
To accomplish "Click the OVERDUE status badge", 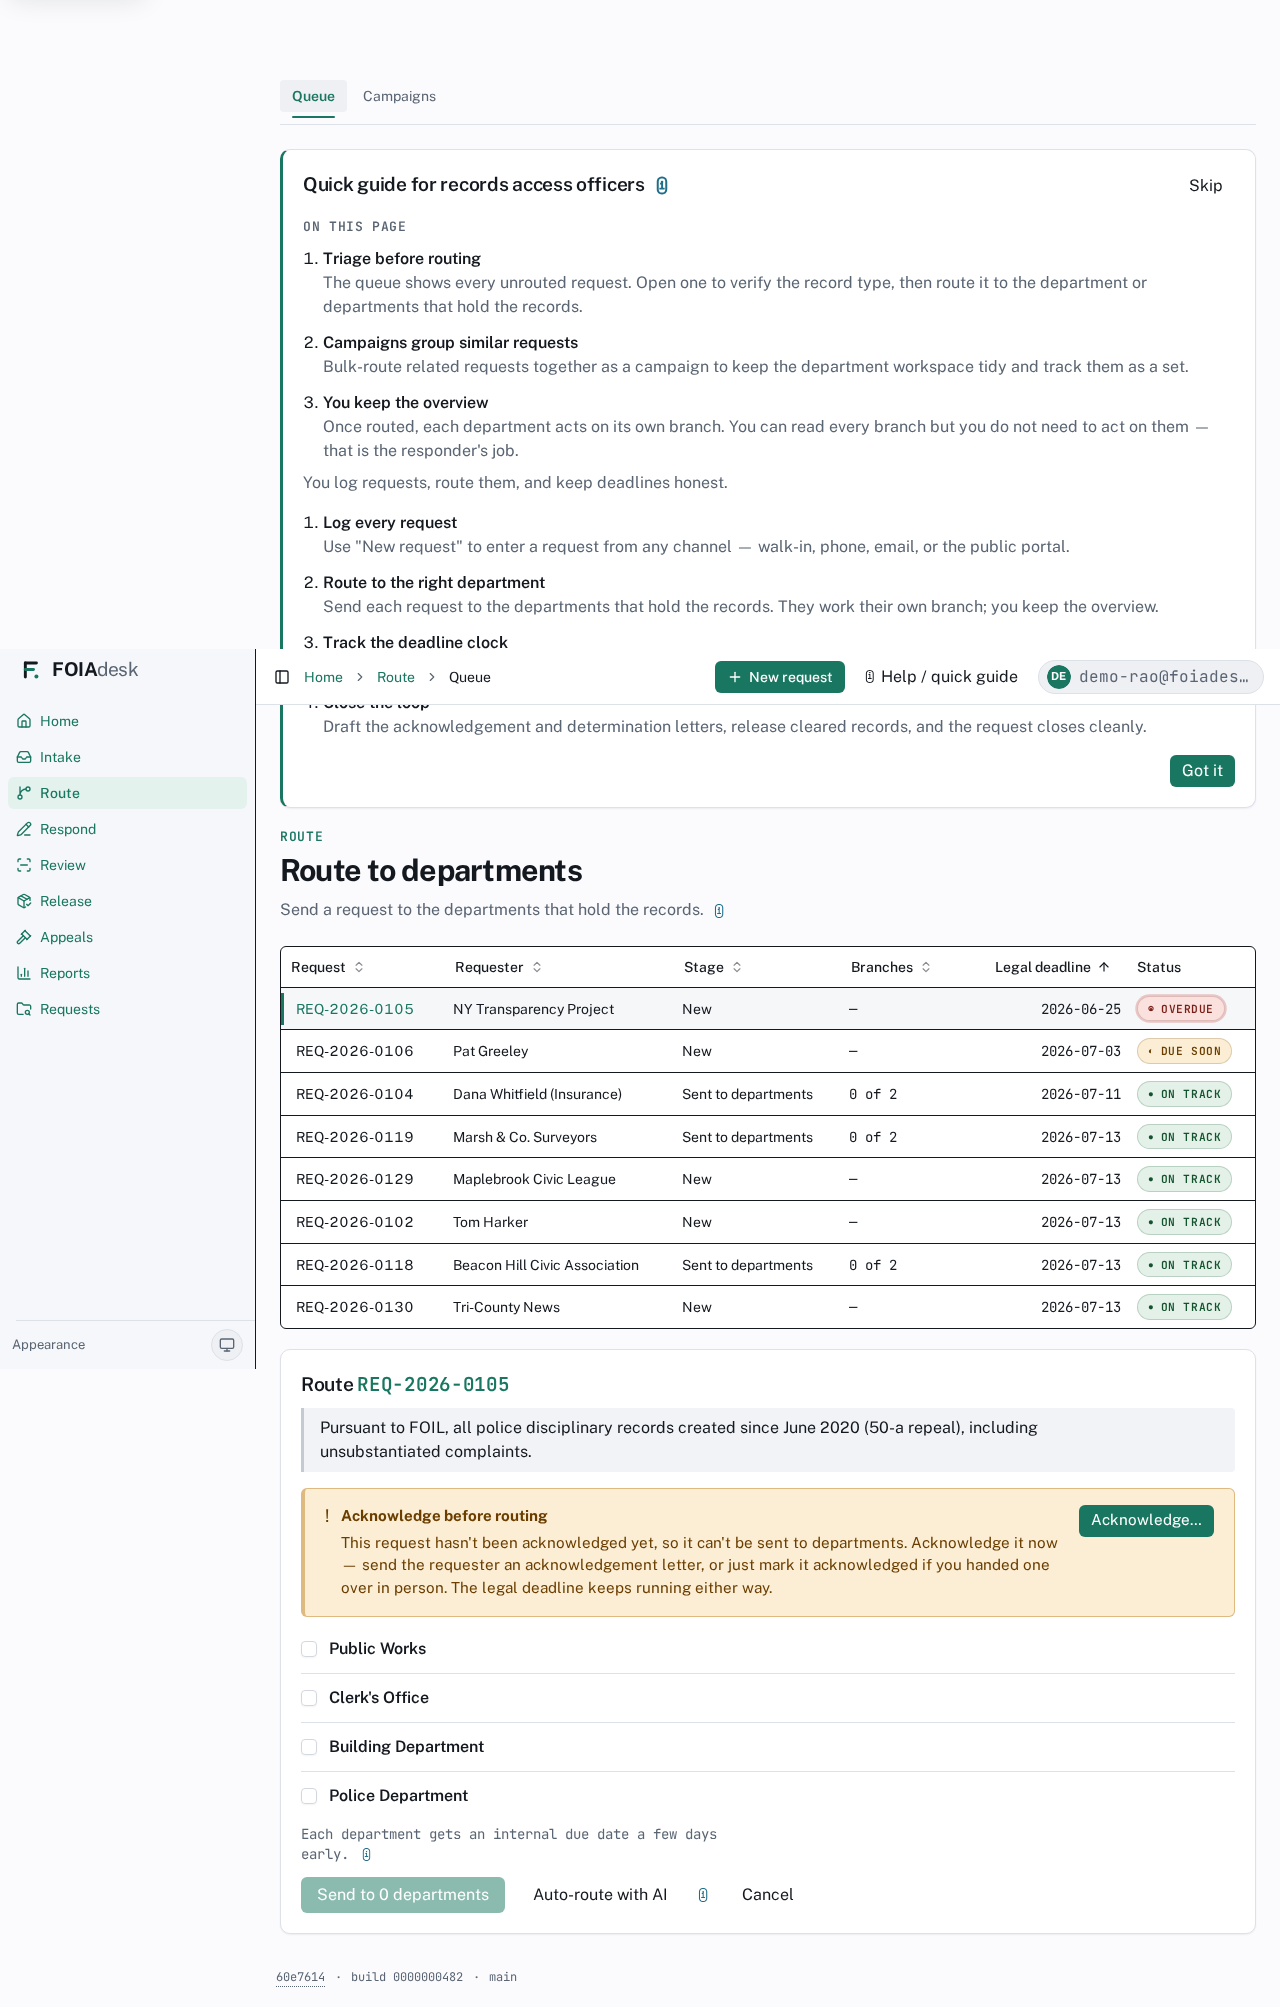I will tap(1181, 1009).
